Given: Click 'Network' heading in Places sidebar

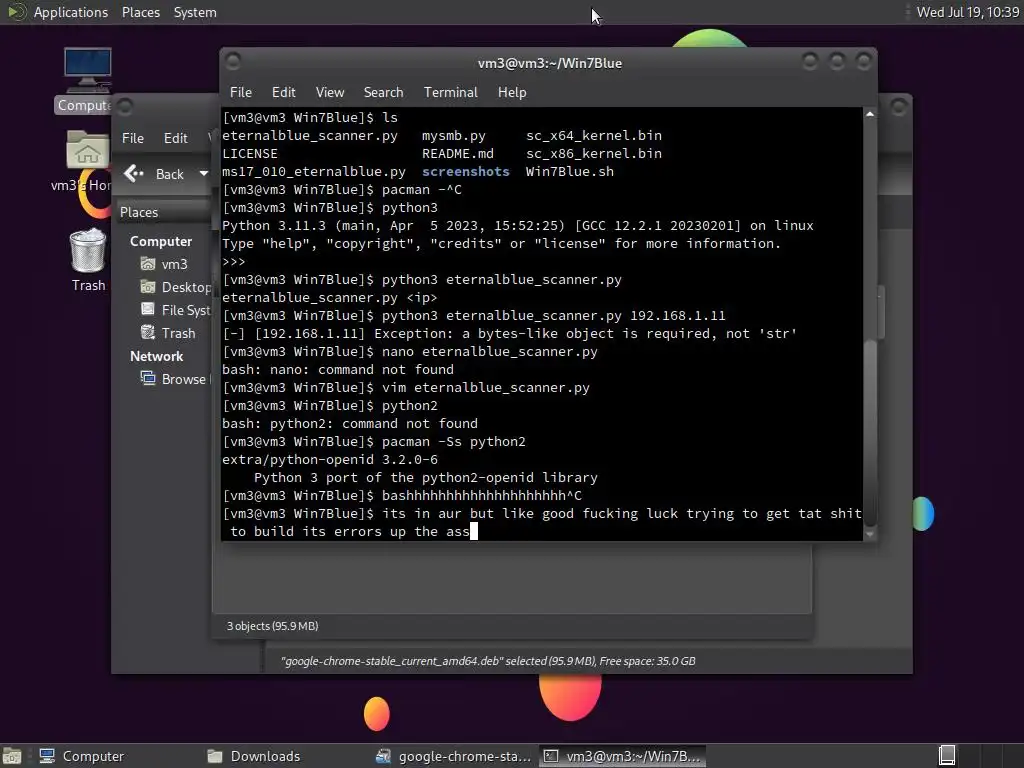Looking at the screenshot, I should coord(157,356).
